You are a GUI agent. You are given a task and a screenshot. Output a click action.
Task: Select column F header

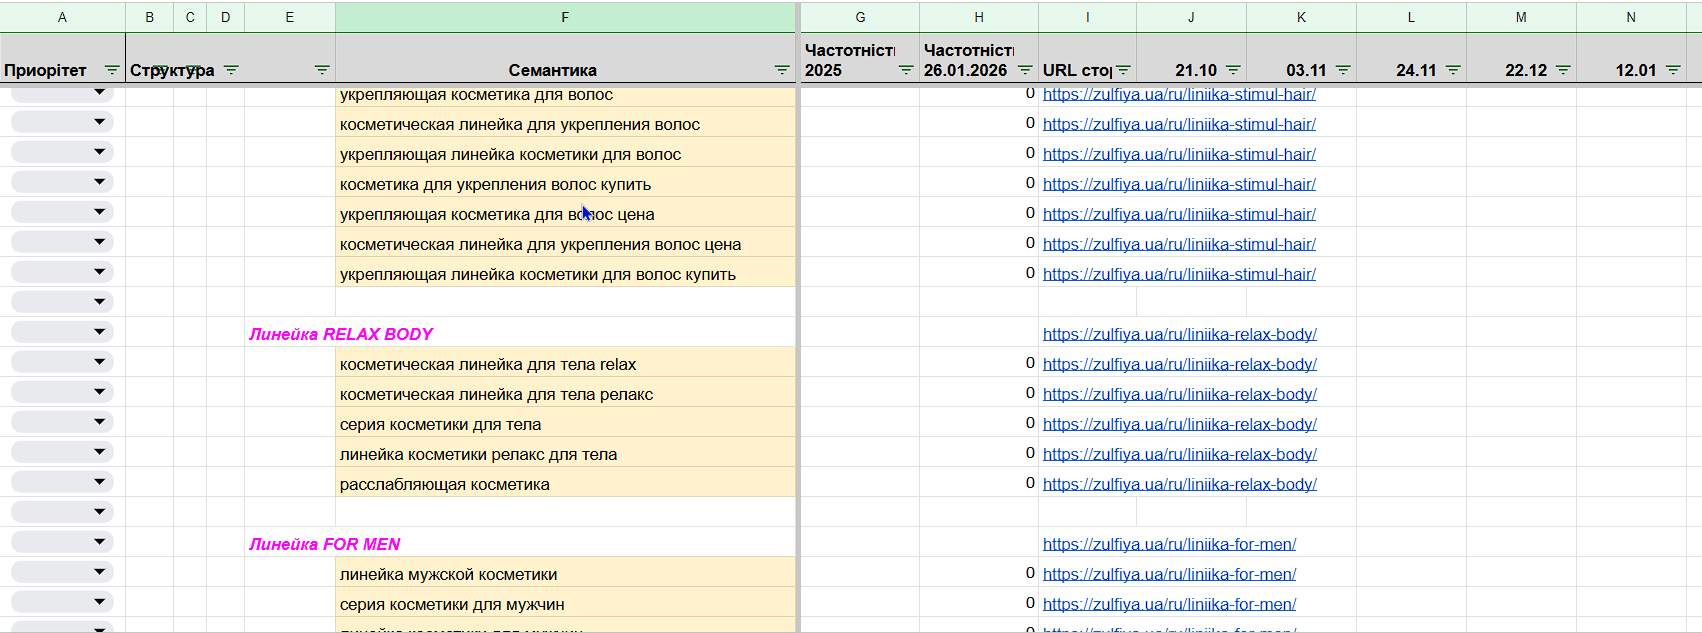tap(565, 17)
